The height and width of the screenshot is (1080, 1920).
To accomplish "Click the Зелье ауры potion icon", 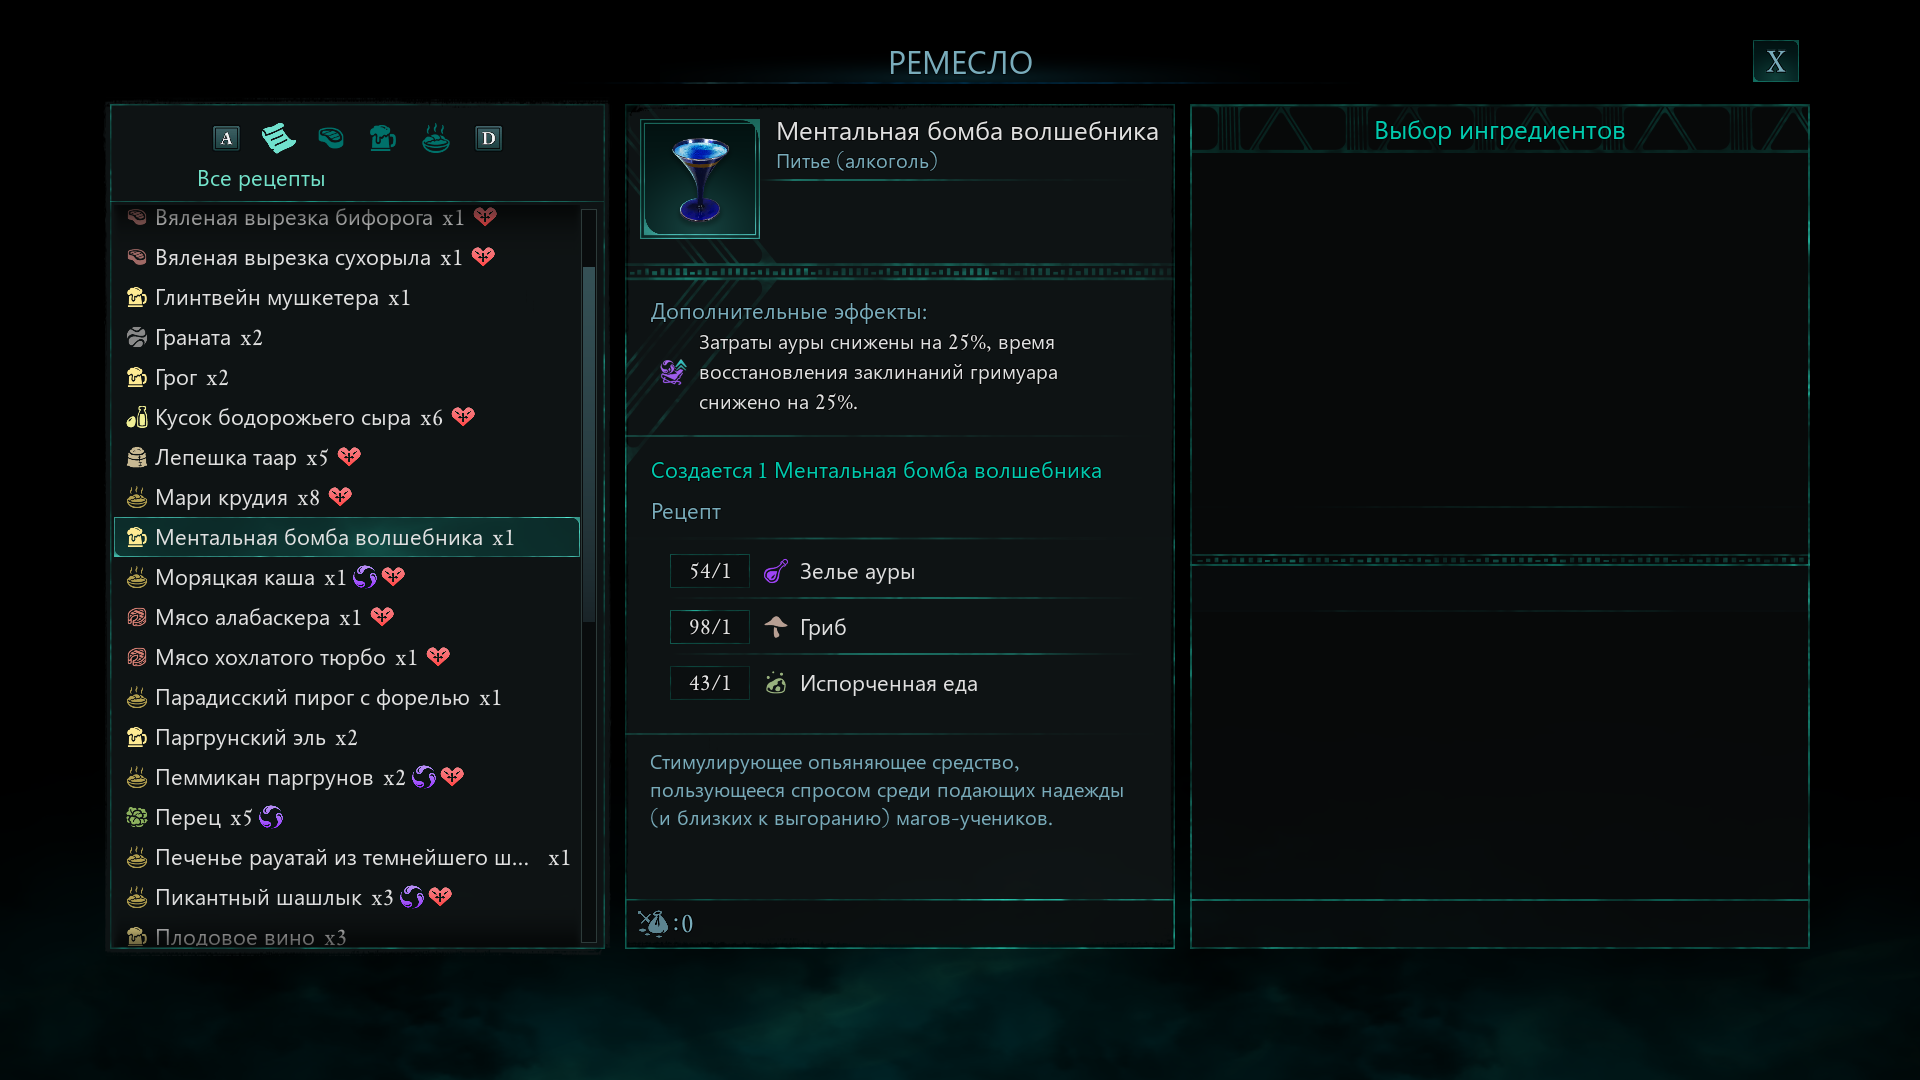I will pyautogui.click(x=775, y=571).
